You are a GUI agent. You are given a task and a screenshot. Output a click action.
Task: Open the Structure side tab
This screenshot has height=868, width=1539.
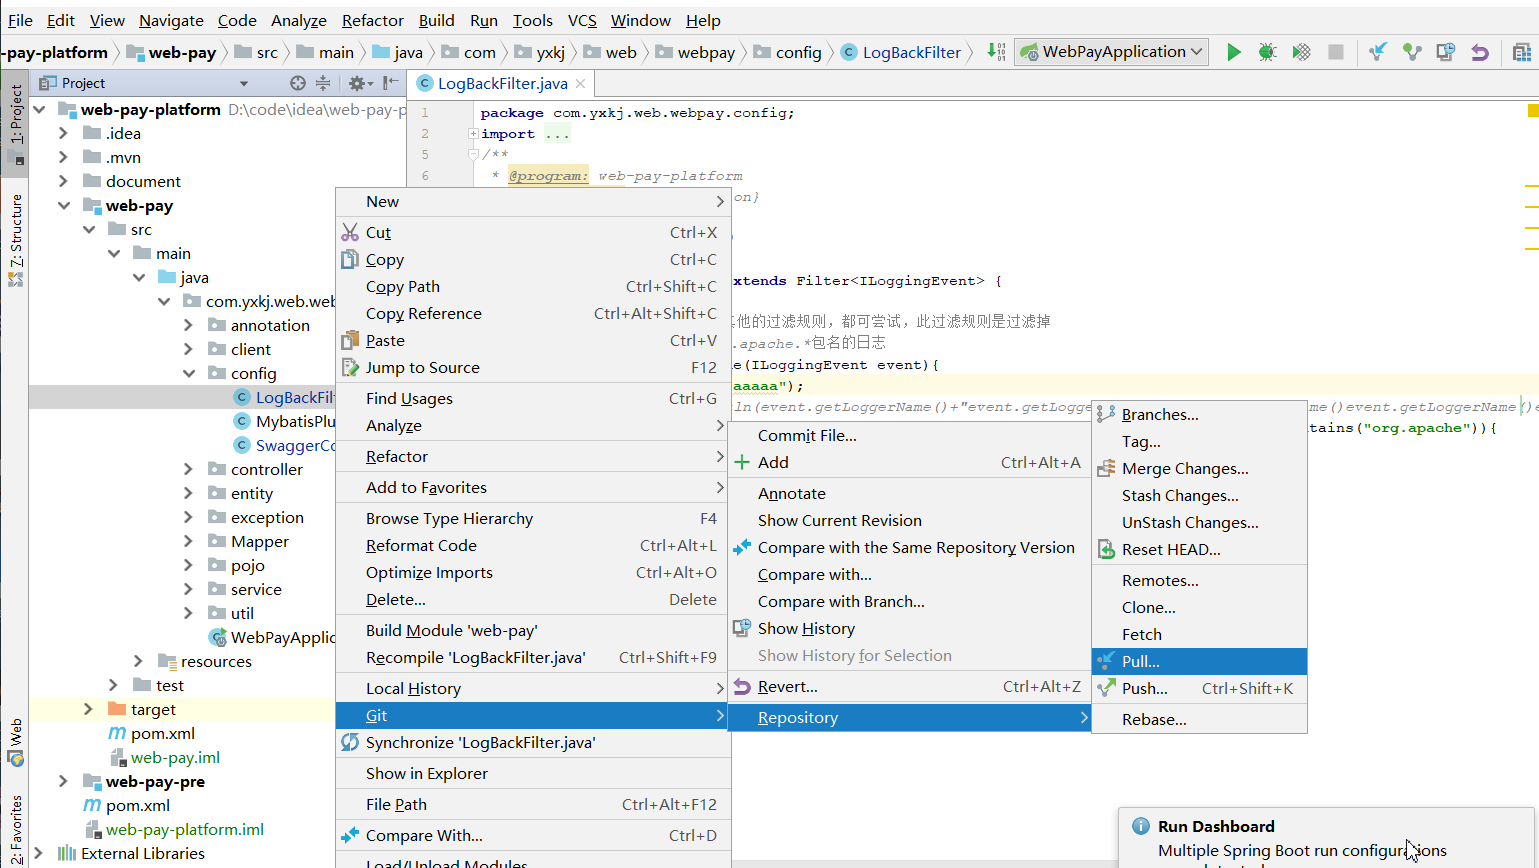coord(15,238)
